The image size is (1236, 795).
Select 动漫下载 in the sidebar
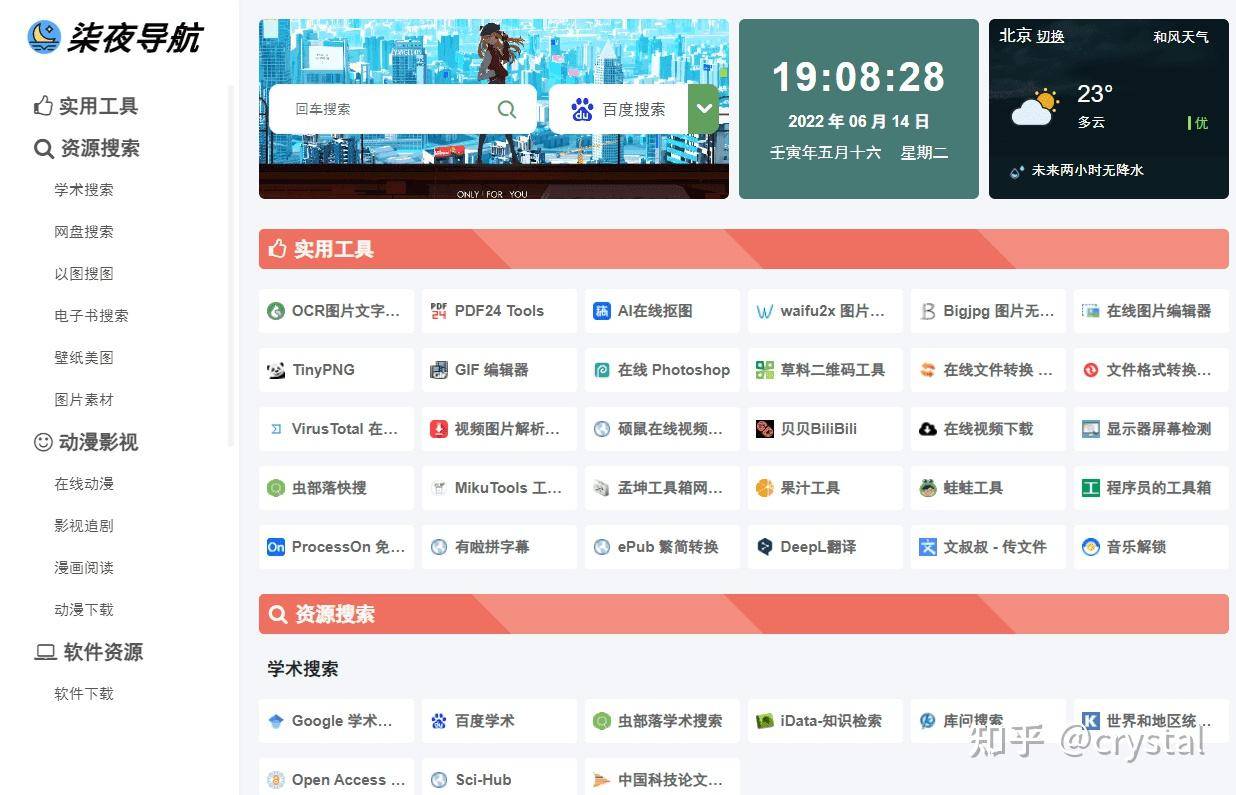click(x=84, y=610)
